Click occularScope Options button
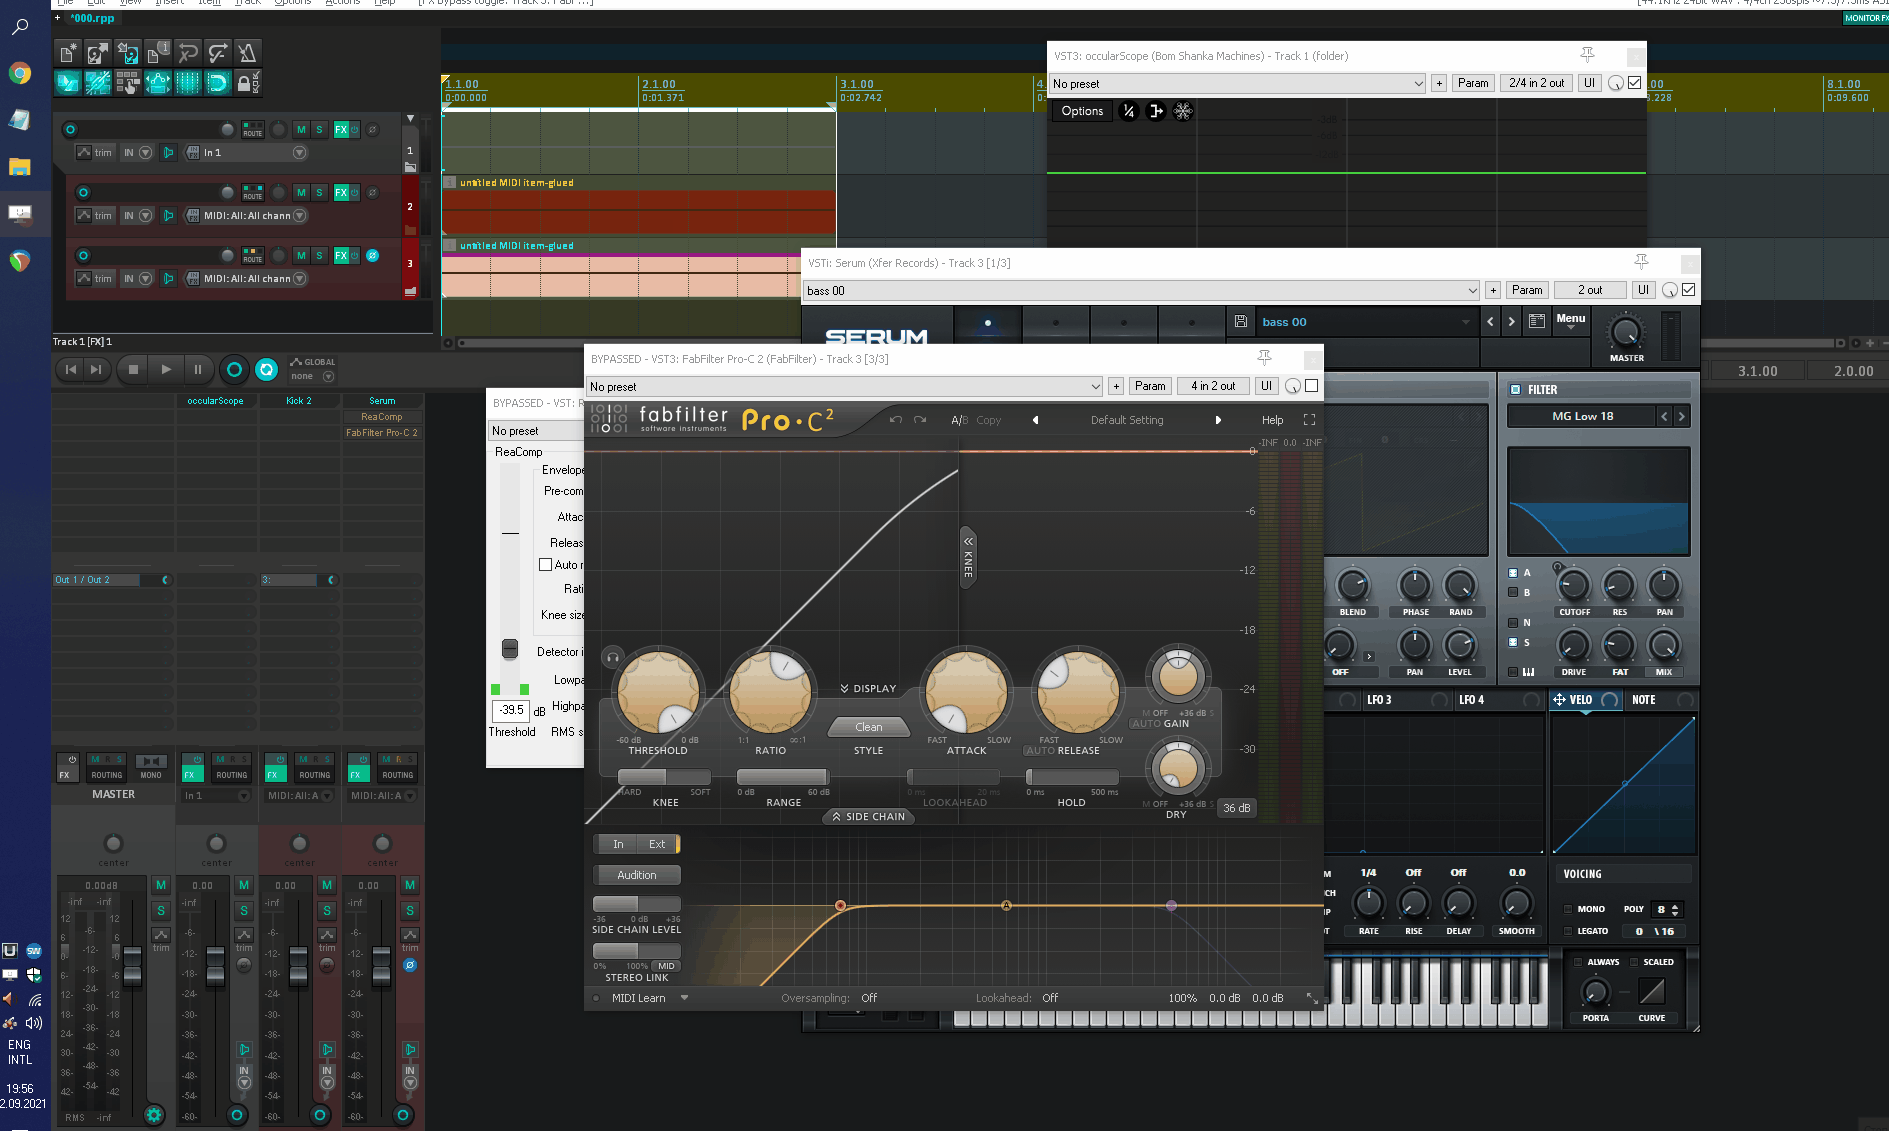This screenshot has height=1131, width=1889. (1082, 111)
